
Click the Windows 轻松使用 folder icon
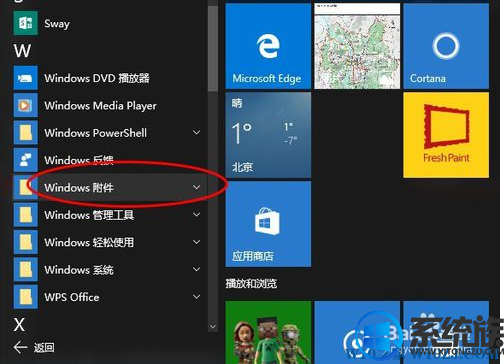click(25, 242)
